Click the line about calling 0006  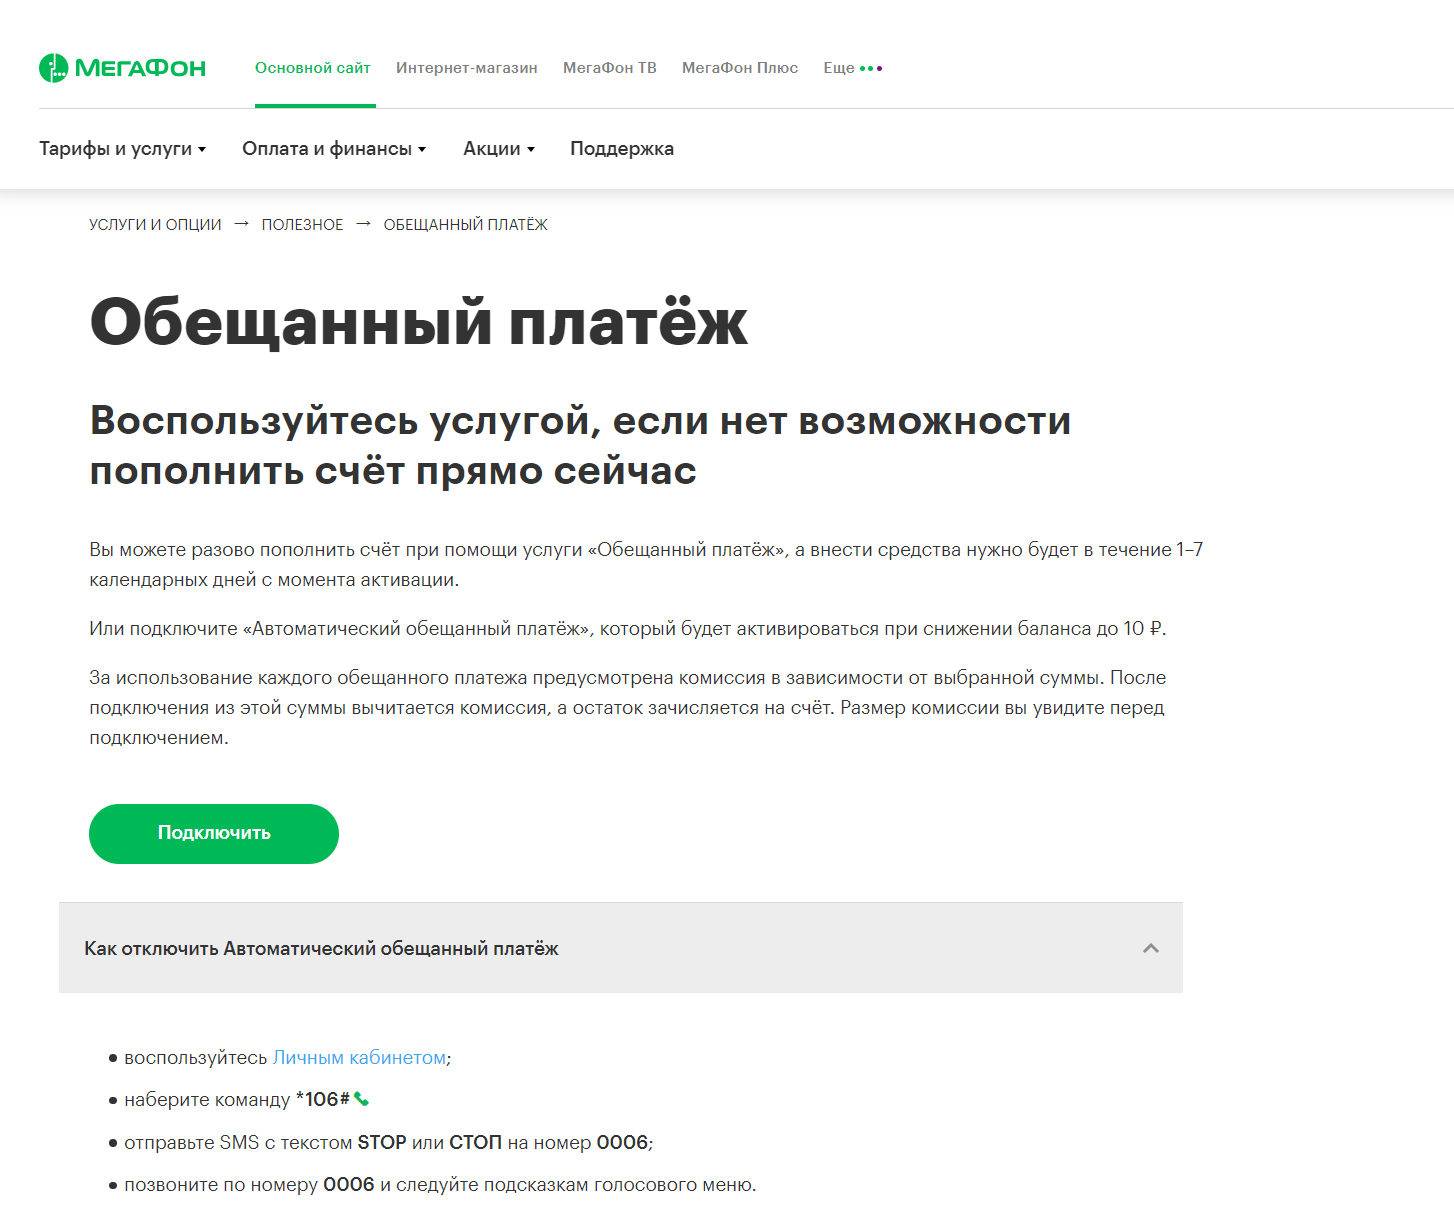coord(440,1185)
